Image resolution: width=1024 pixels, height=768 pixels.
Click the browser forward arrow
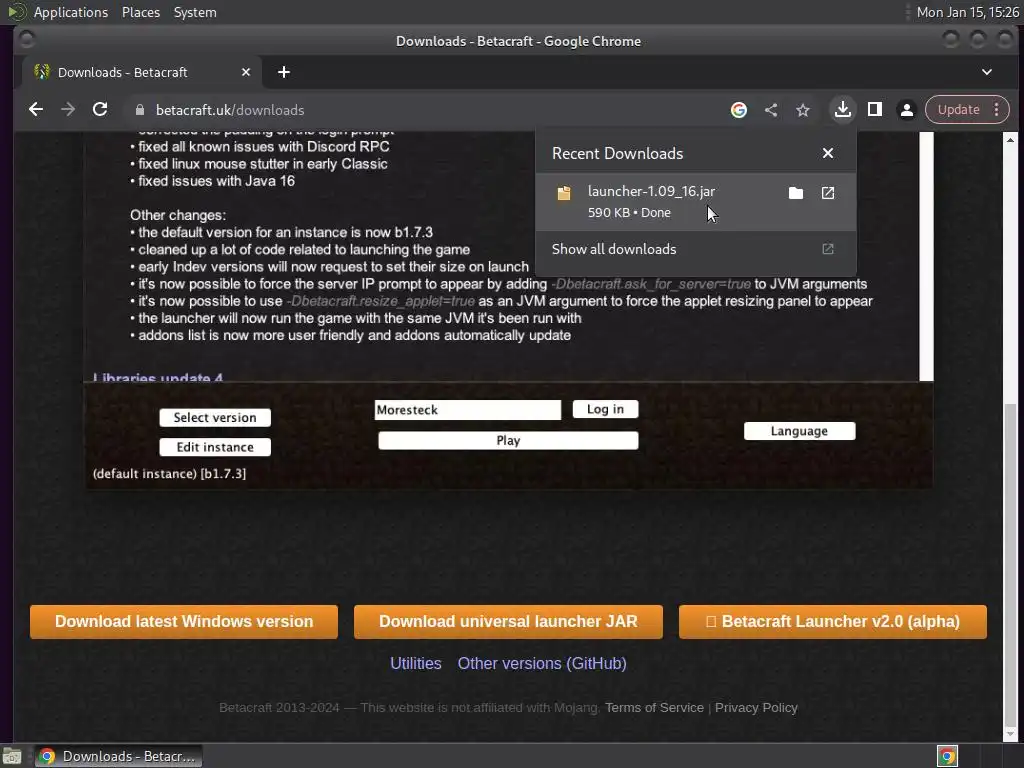pyautogui.click(x=68, y=110)
